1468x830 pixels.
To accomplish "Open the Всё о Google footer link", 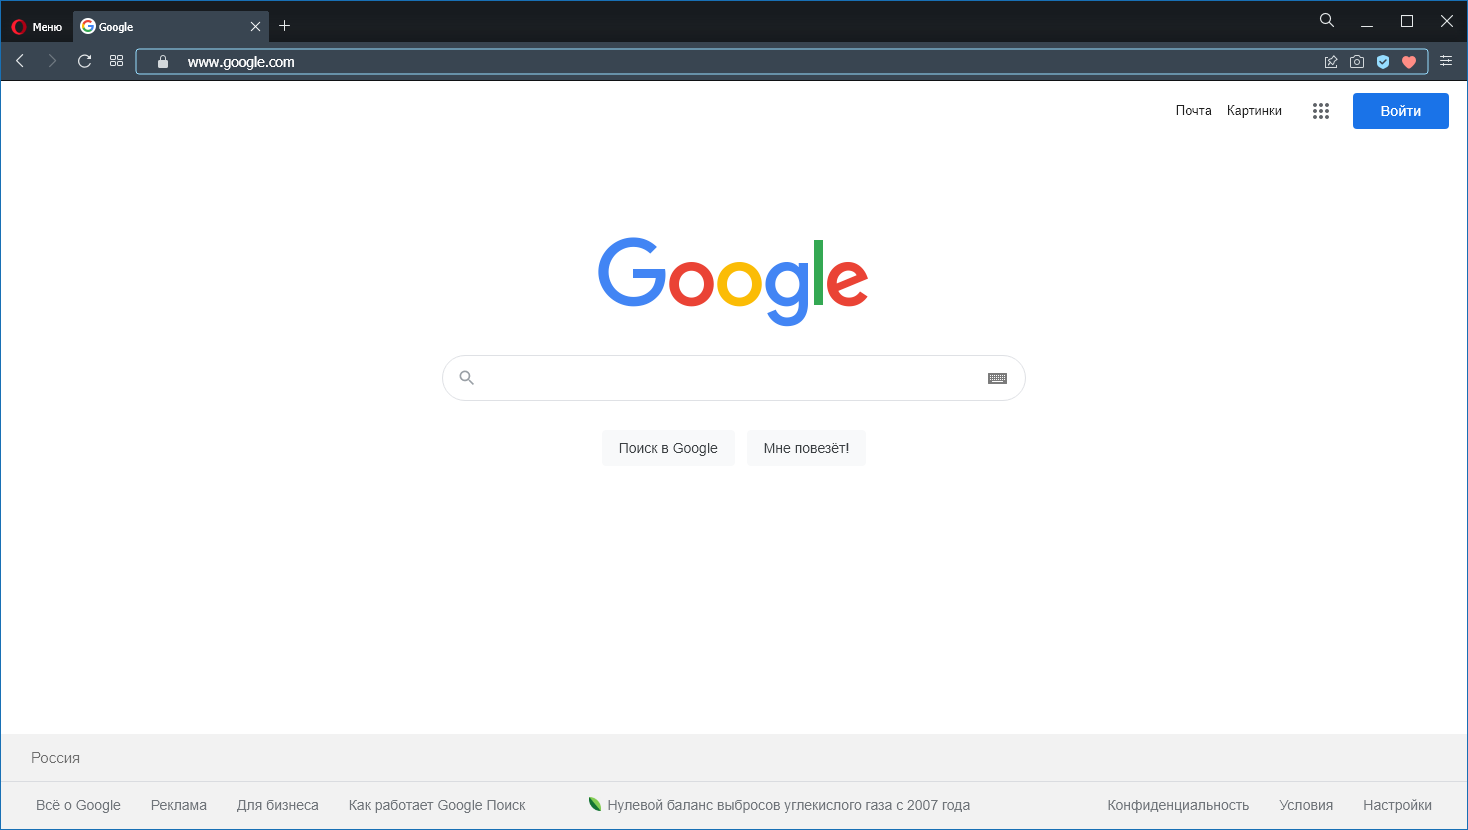I will click(78, 805).
